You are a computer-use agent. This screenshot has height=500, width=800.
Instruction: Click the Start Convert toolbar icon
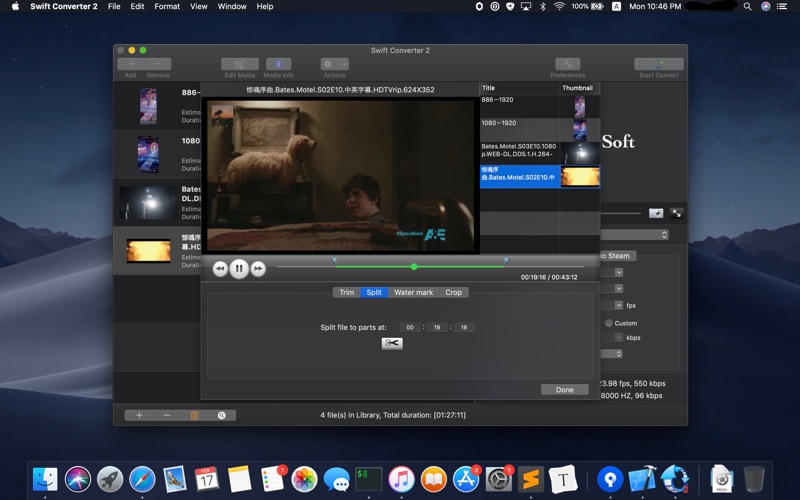coord(658,64)
